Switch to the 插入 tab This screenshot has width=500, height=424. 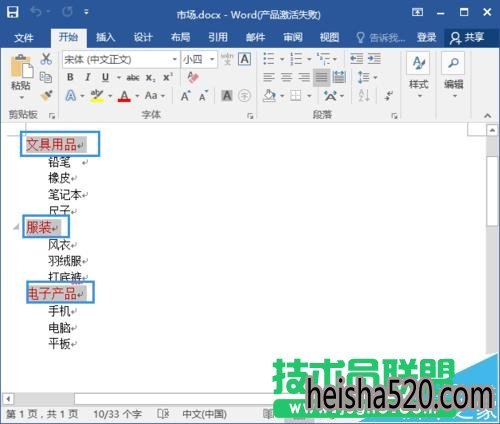(x=105, y=37)
